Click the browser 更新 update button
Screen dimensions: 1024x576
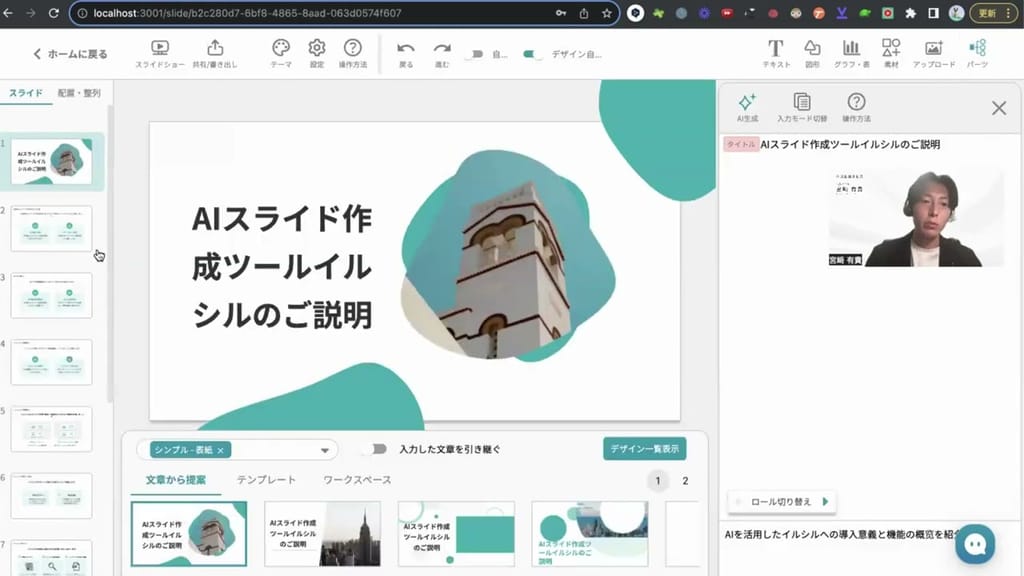click(992, 13)
